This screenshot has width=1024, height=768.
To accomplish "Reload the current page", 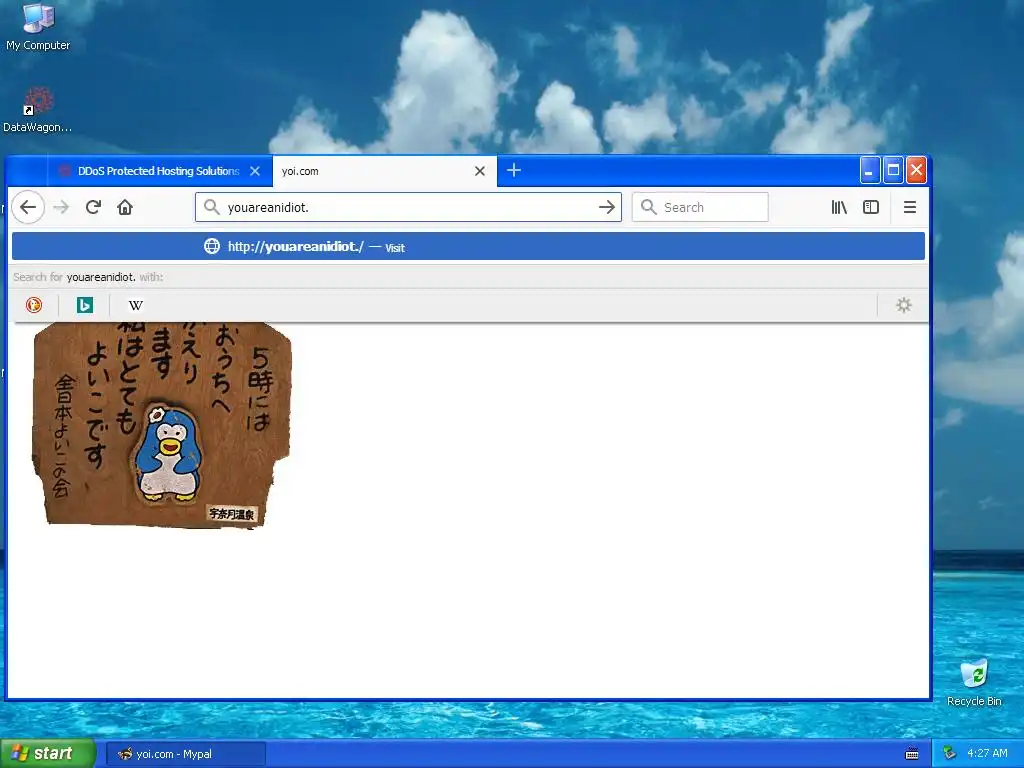I will coord(93,208).
